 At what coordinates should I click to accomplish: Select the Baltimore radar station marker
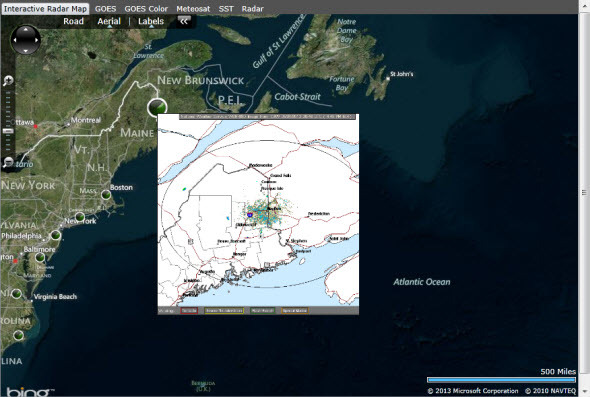[40, 257]
